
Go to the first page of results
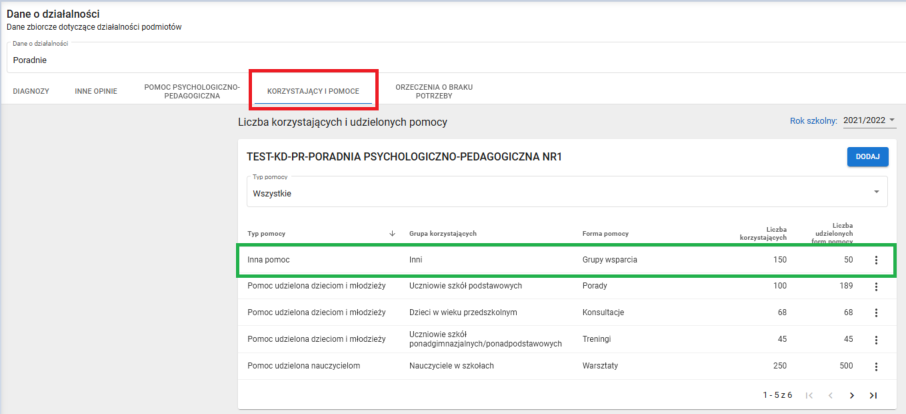[x=808, y=396]
